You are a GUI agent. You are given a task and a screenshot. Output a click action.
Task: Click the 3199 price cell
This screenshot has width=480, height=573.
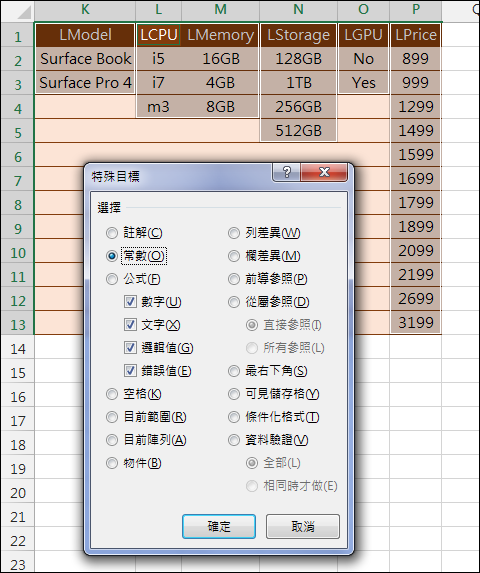coord(416,323)
